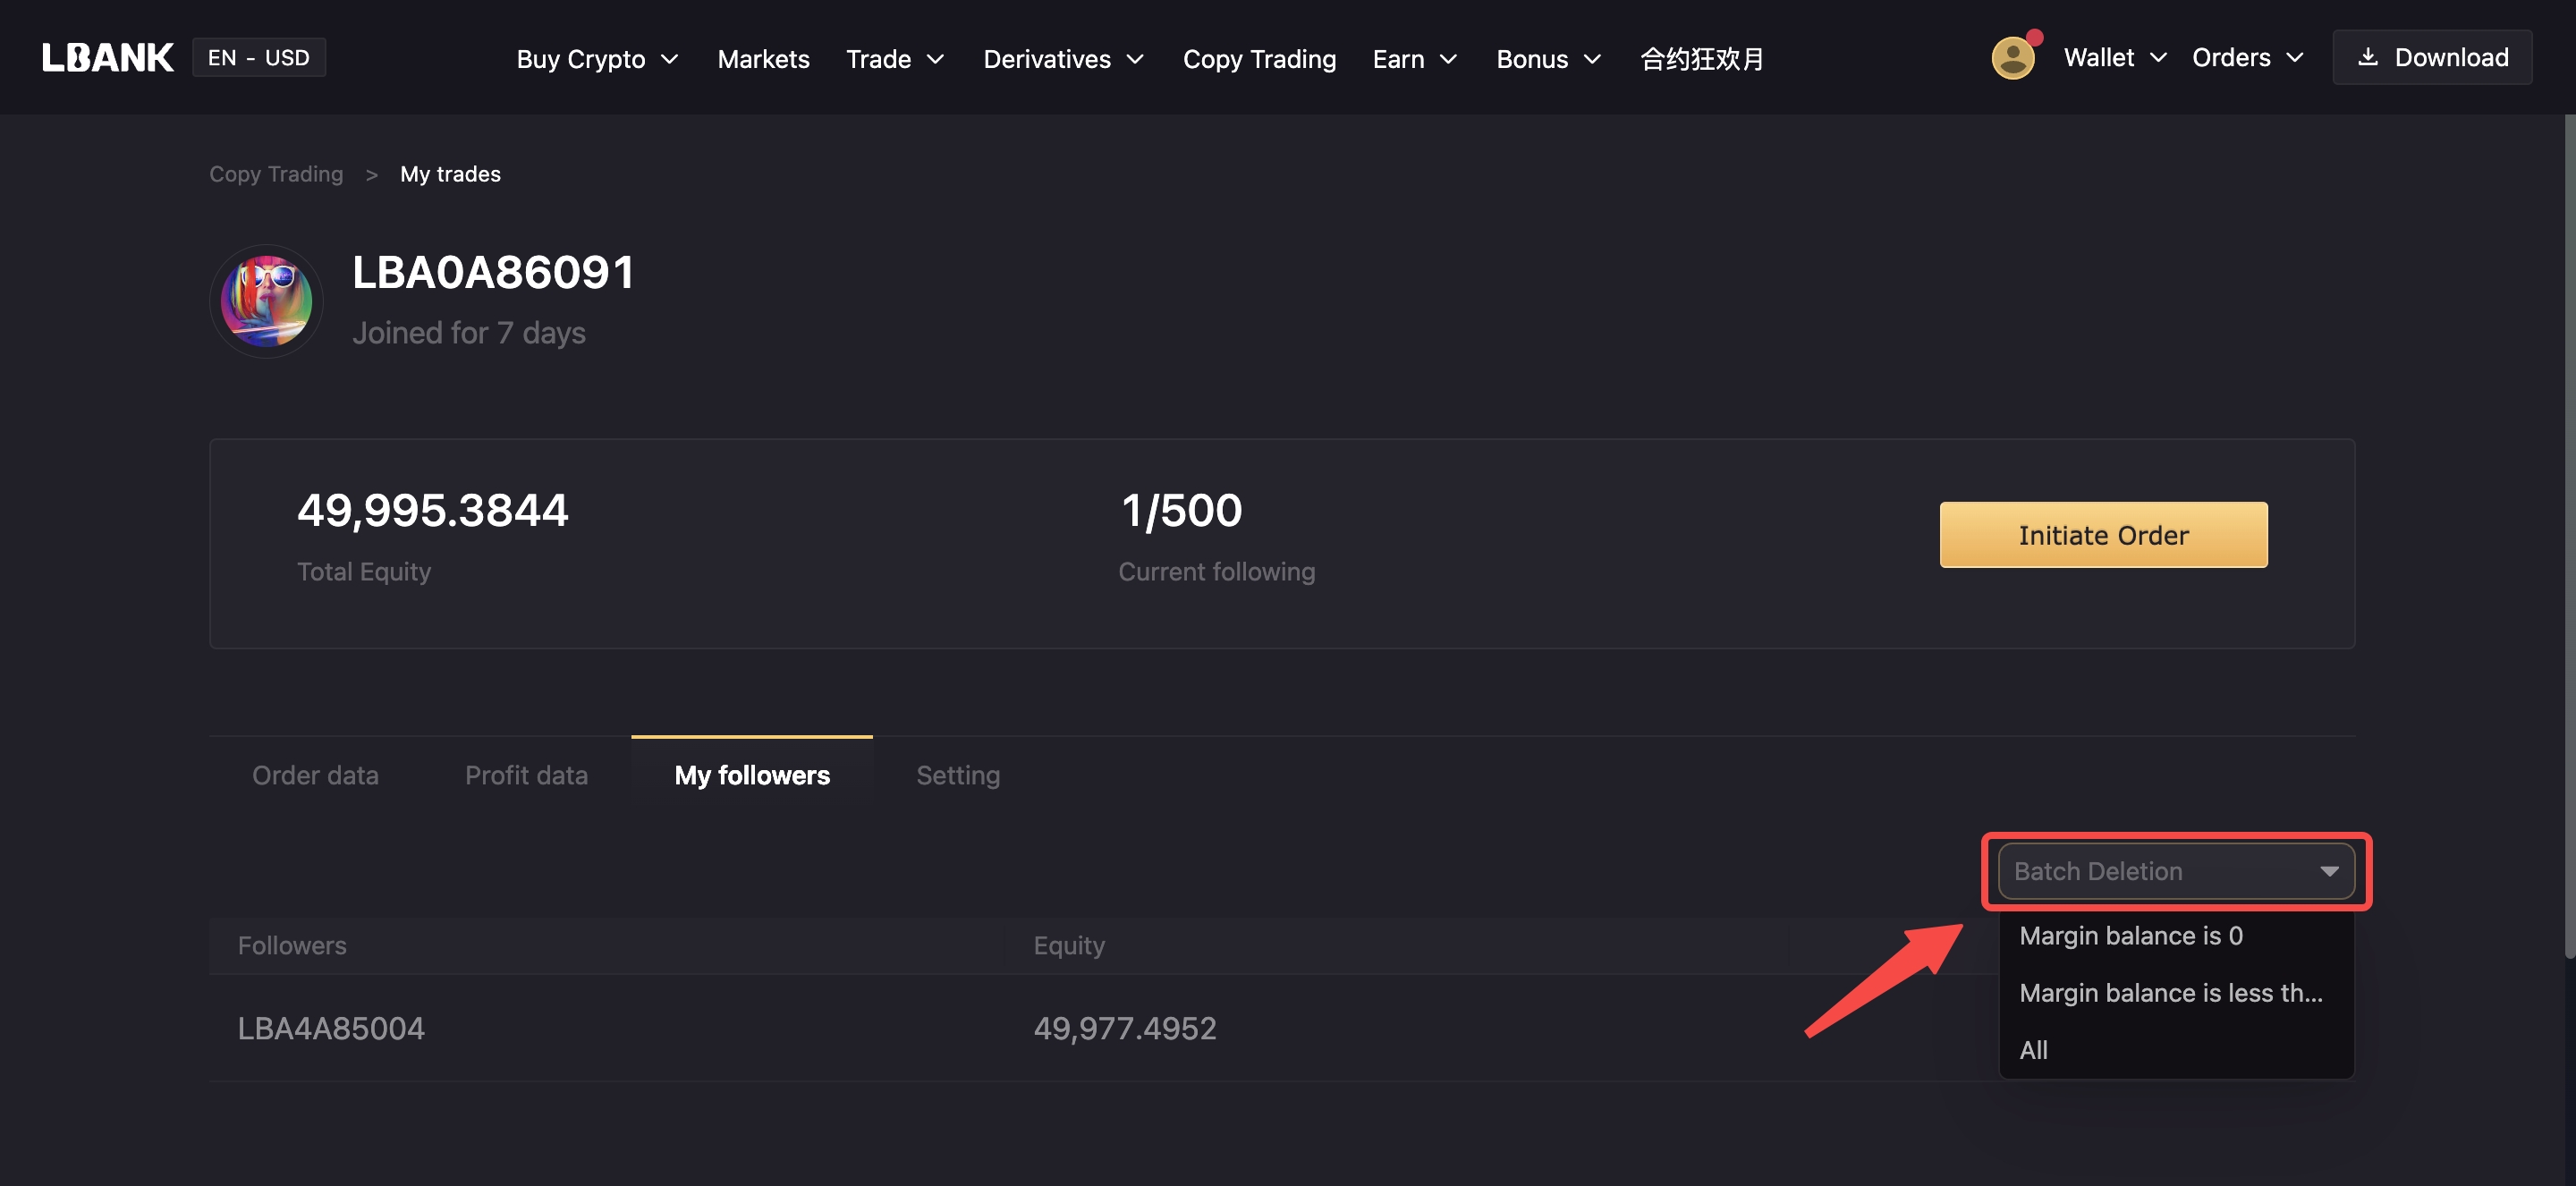Expand the Orders menu
The height and width of the screenshot is (1186, 2576).
[x=2248, y=58]
